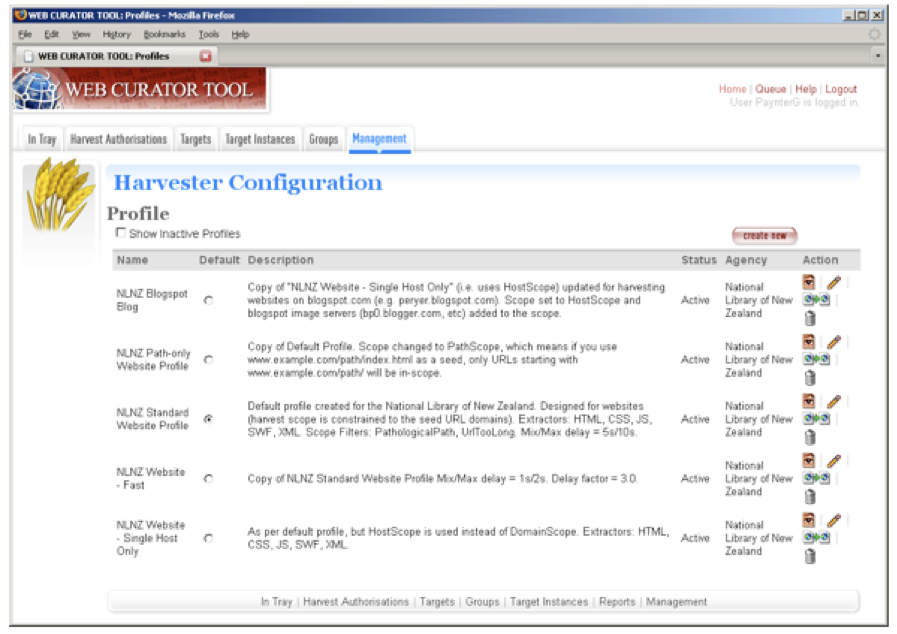
Task: Delete the NLNZ Path-only Website Profile
Action: click(x=809, y=378)
